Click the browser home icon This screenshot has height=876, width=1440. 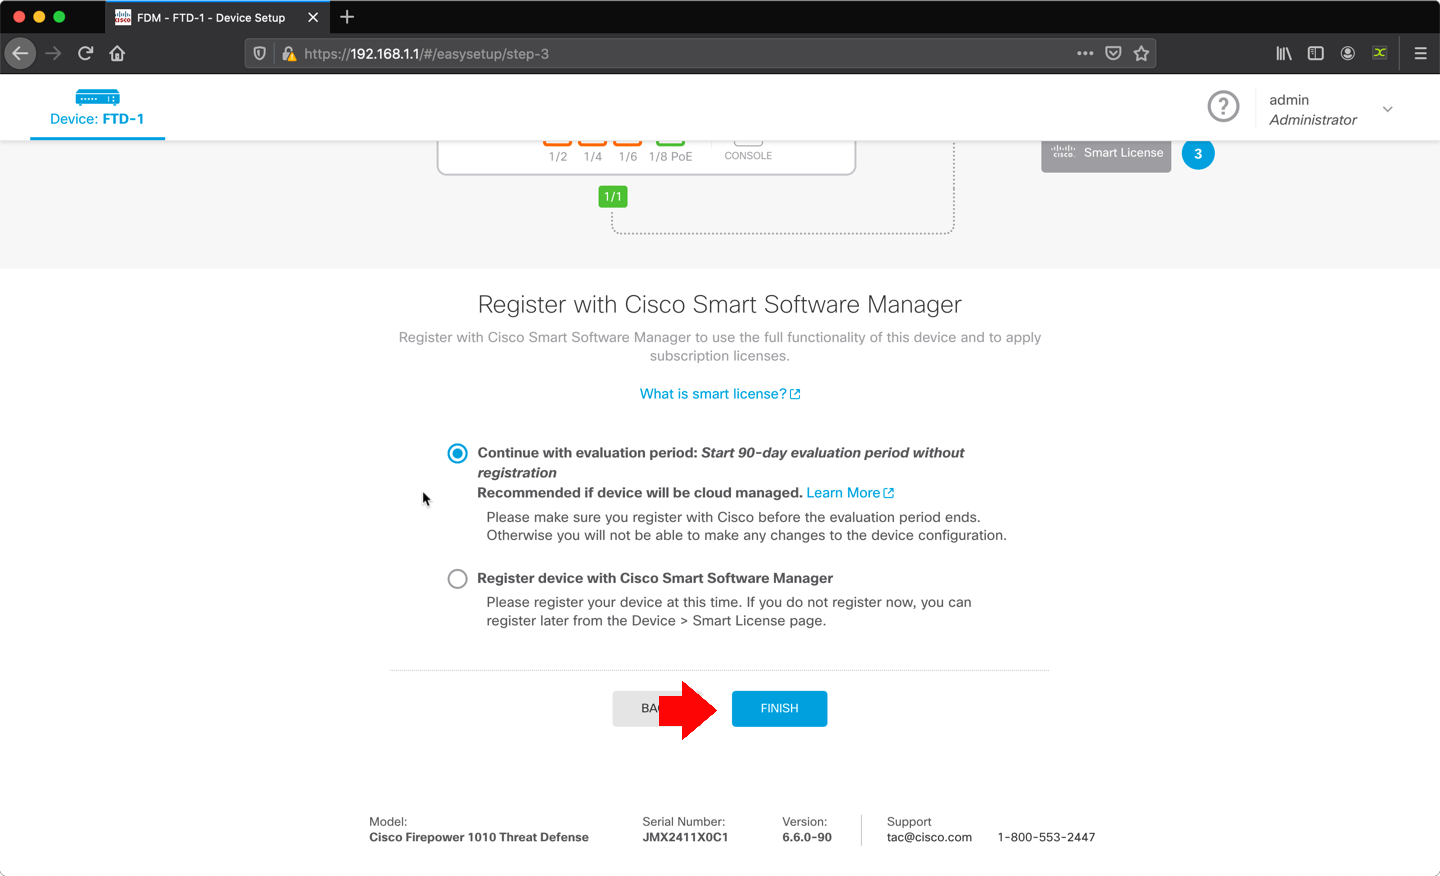tap(117, 53)
